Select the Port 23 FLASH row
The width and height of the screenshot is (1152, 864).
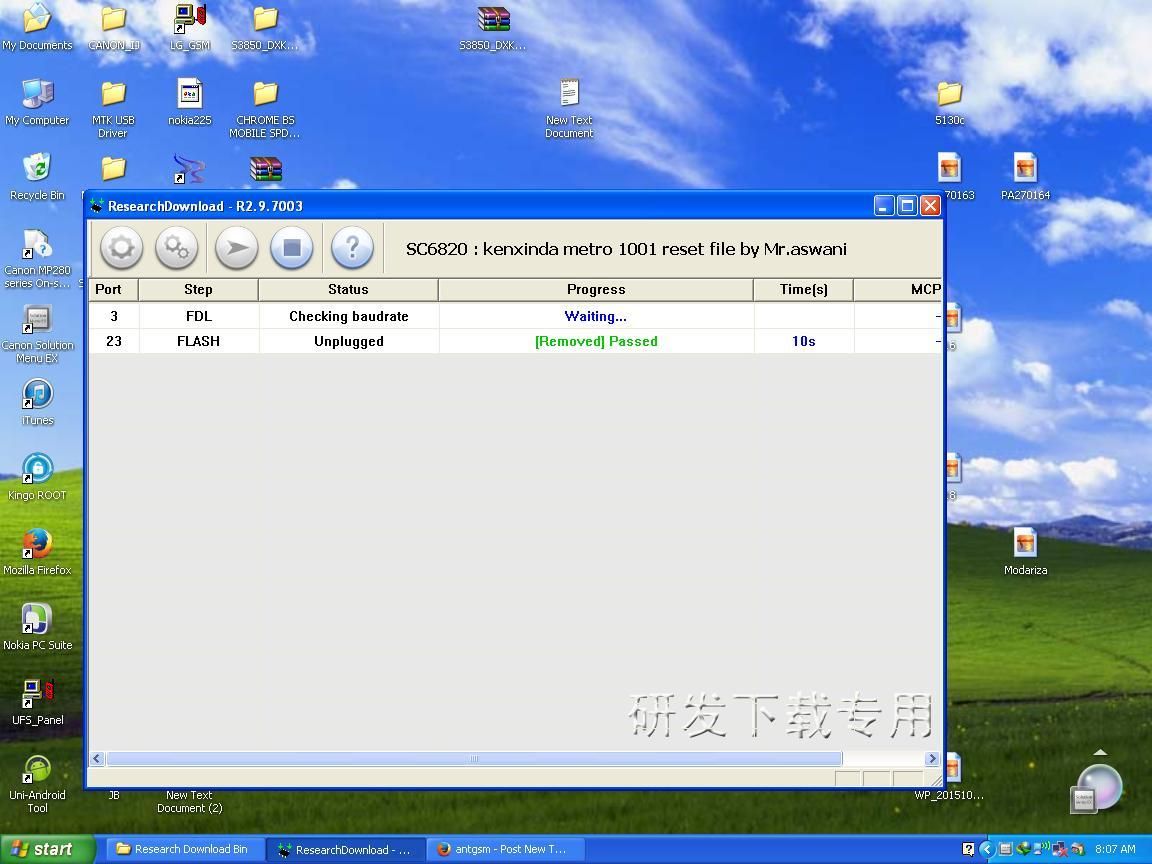pyautogui.click(x=348, y=341)
